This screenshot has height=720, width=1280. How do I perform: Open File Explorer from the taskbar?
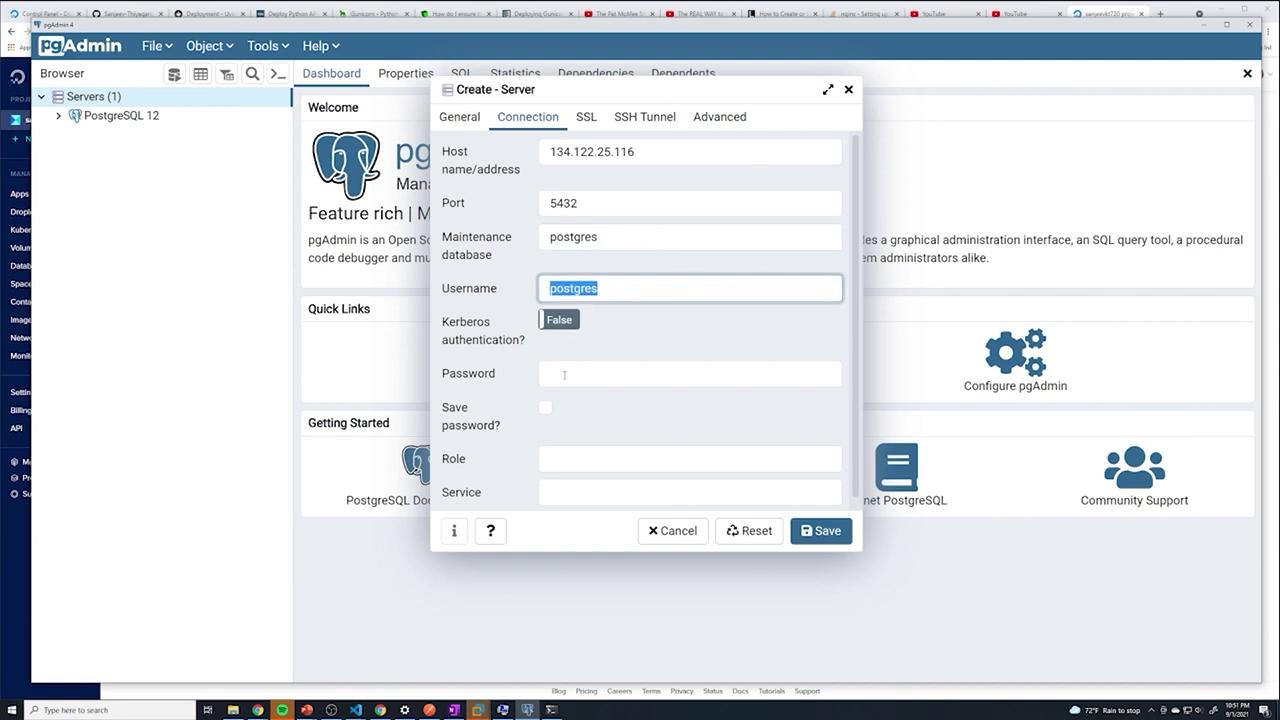[233, 710]
